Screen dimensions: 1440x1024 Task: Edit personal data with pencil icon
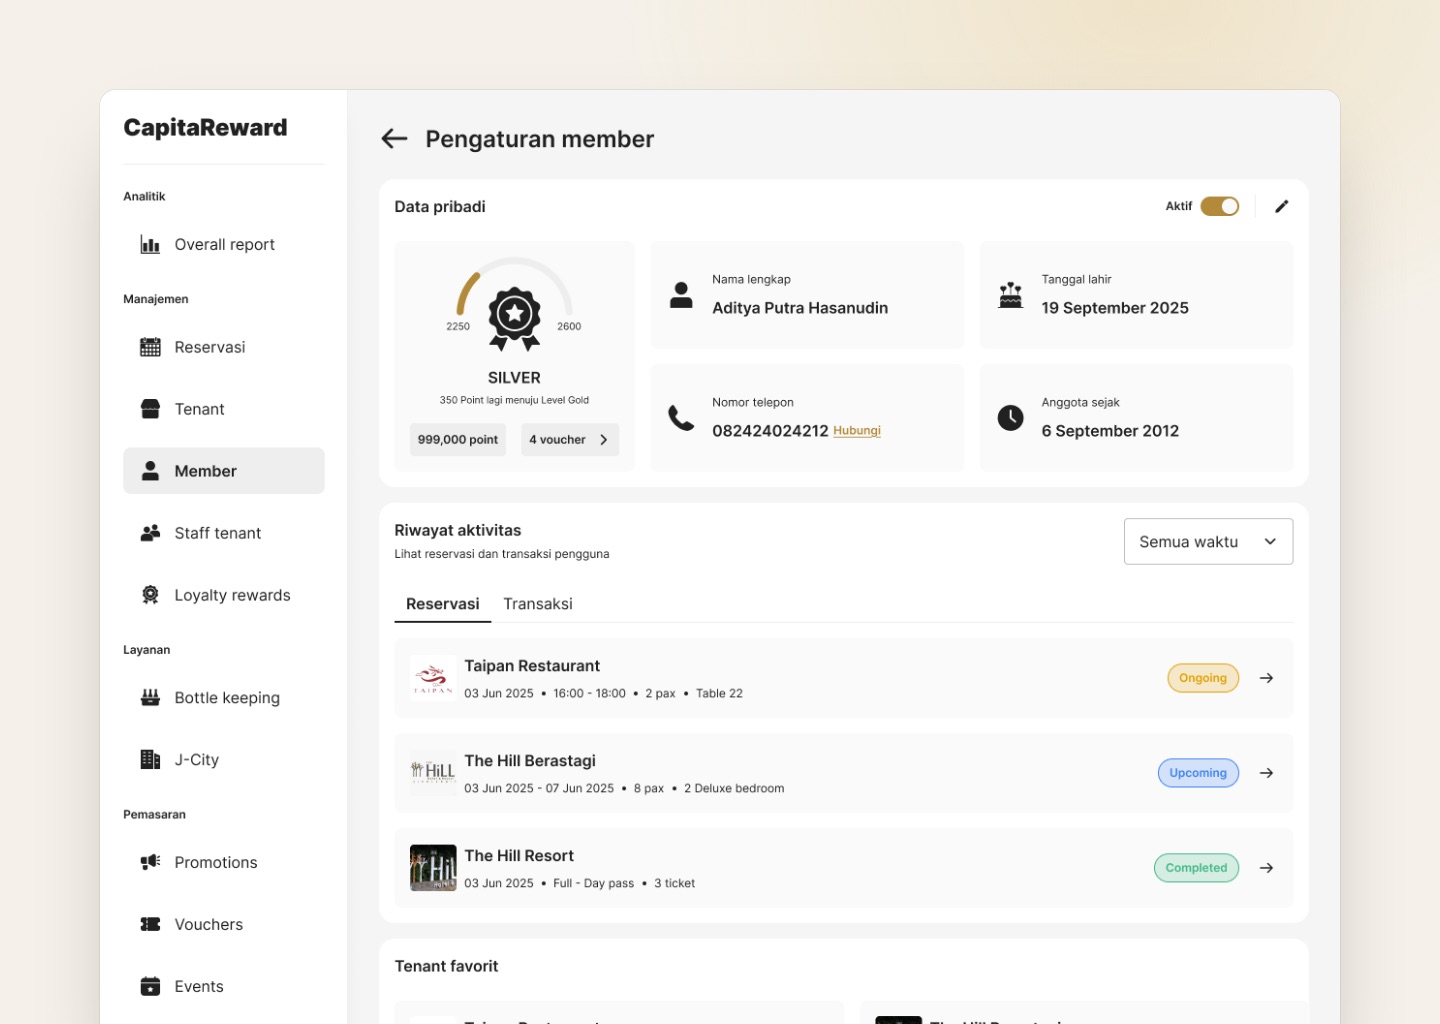[1281, 206]
